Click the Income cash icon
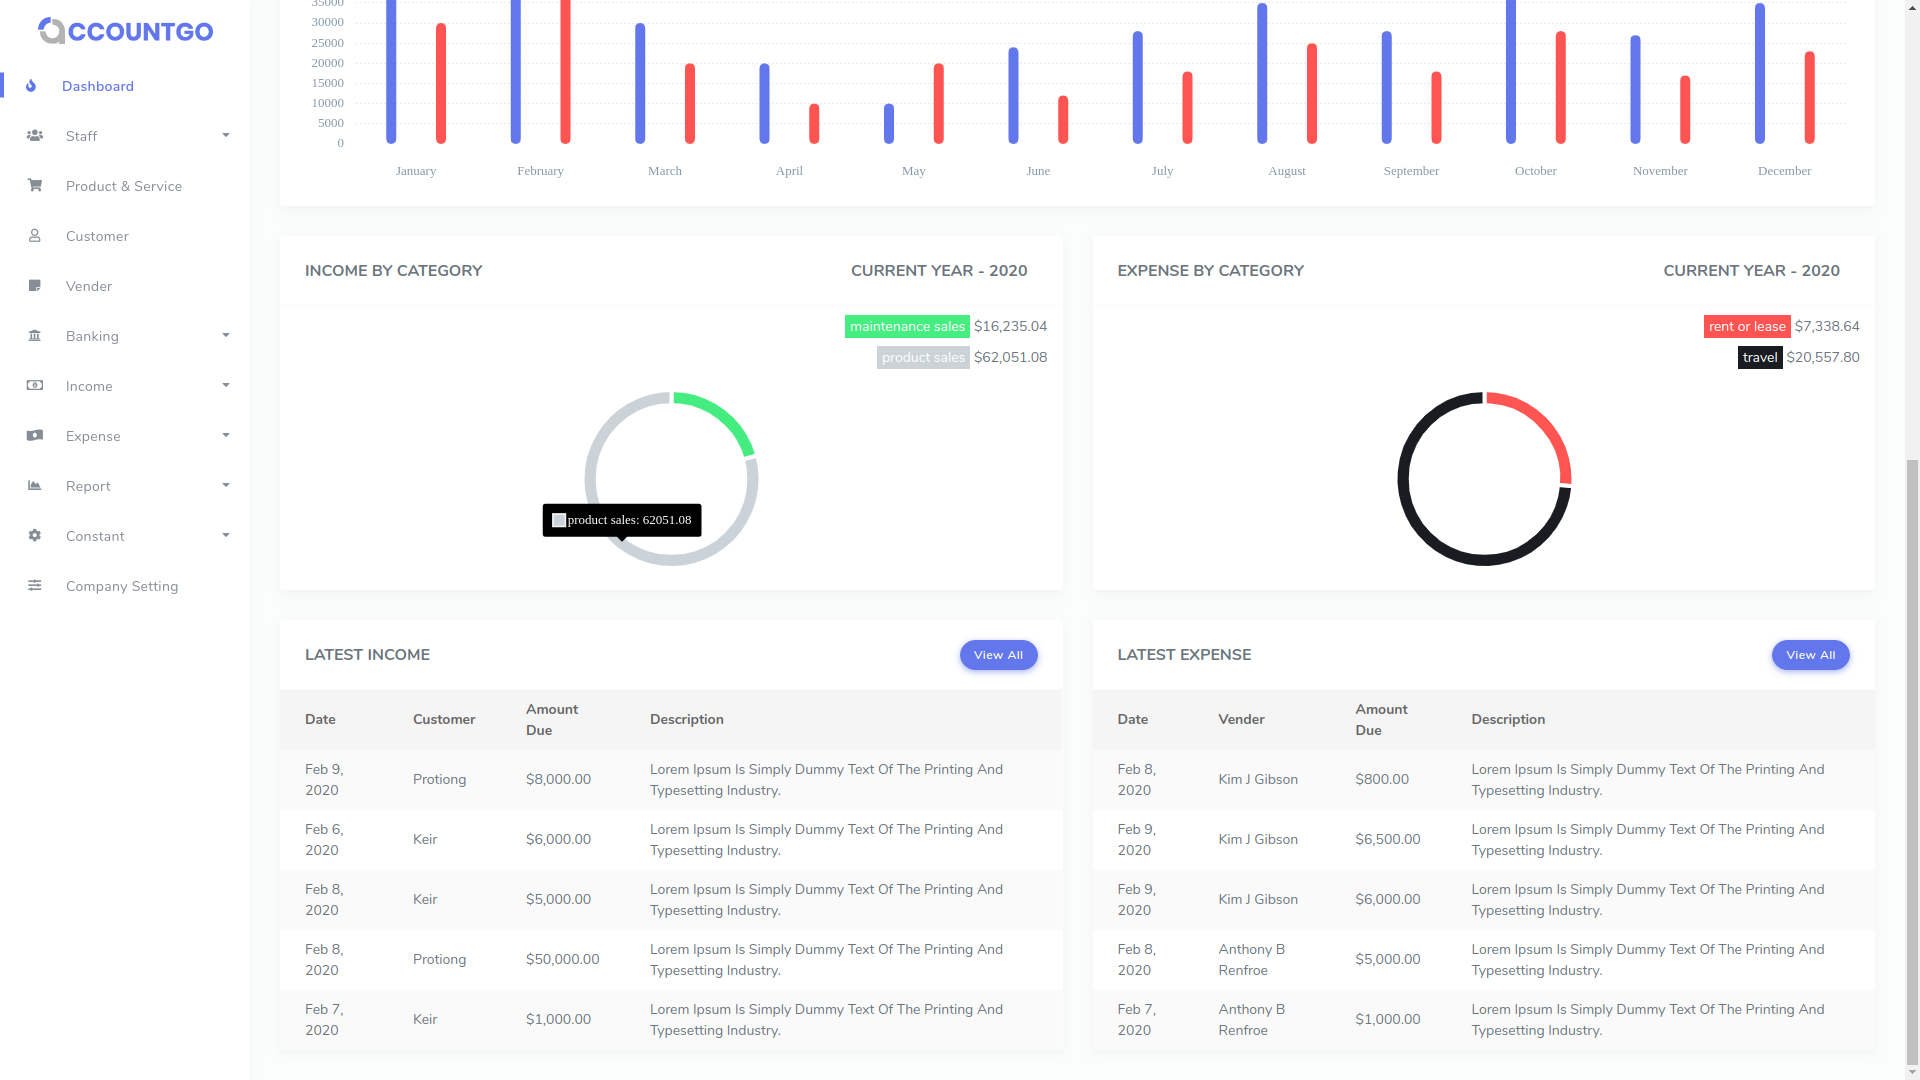 tap(35, 386)
